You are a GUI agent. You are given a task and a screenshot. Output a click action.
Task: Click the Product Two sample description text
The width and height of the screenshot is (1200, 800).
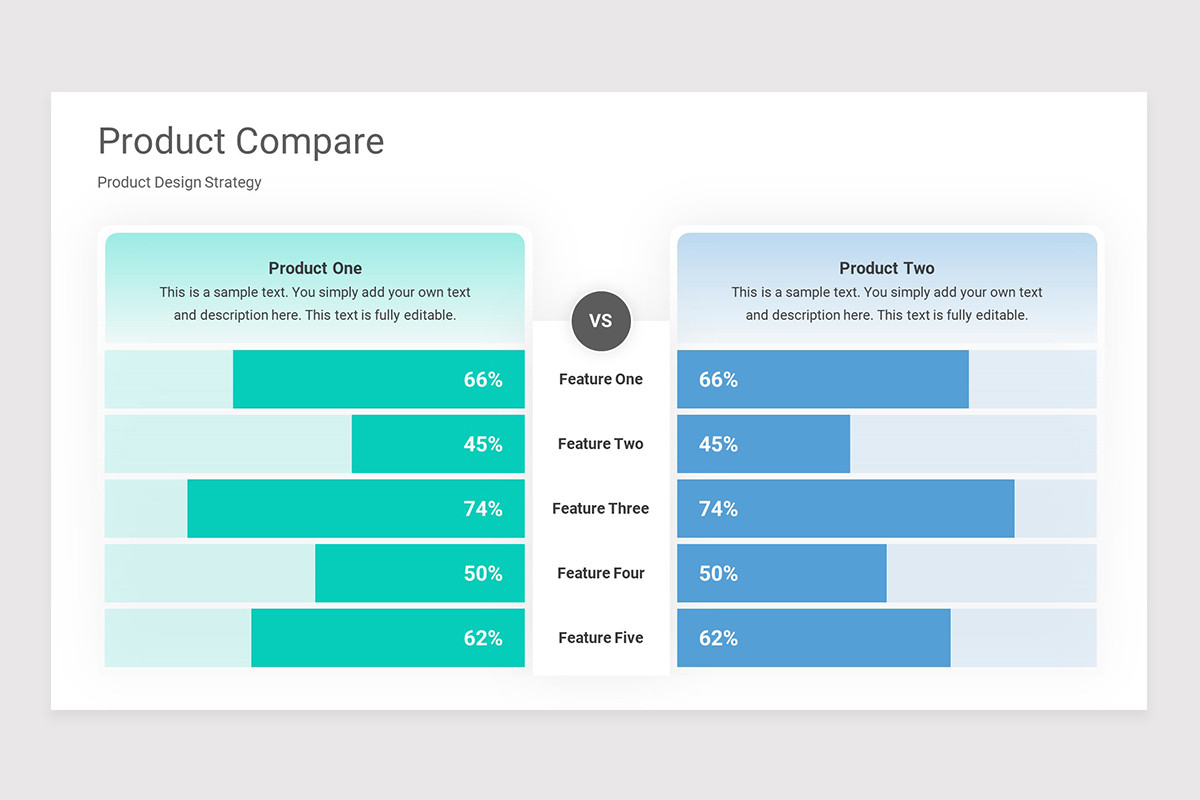point(887,304)
